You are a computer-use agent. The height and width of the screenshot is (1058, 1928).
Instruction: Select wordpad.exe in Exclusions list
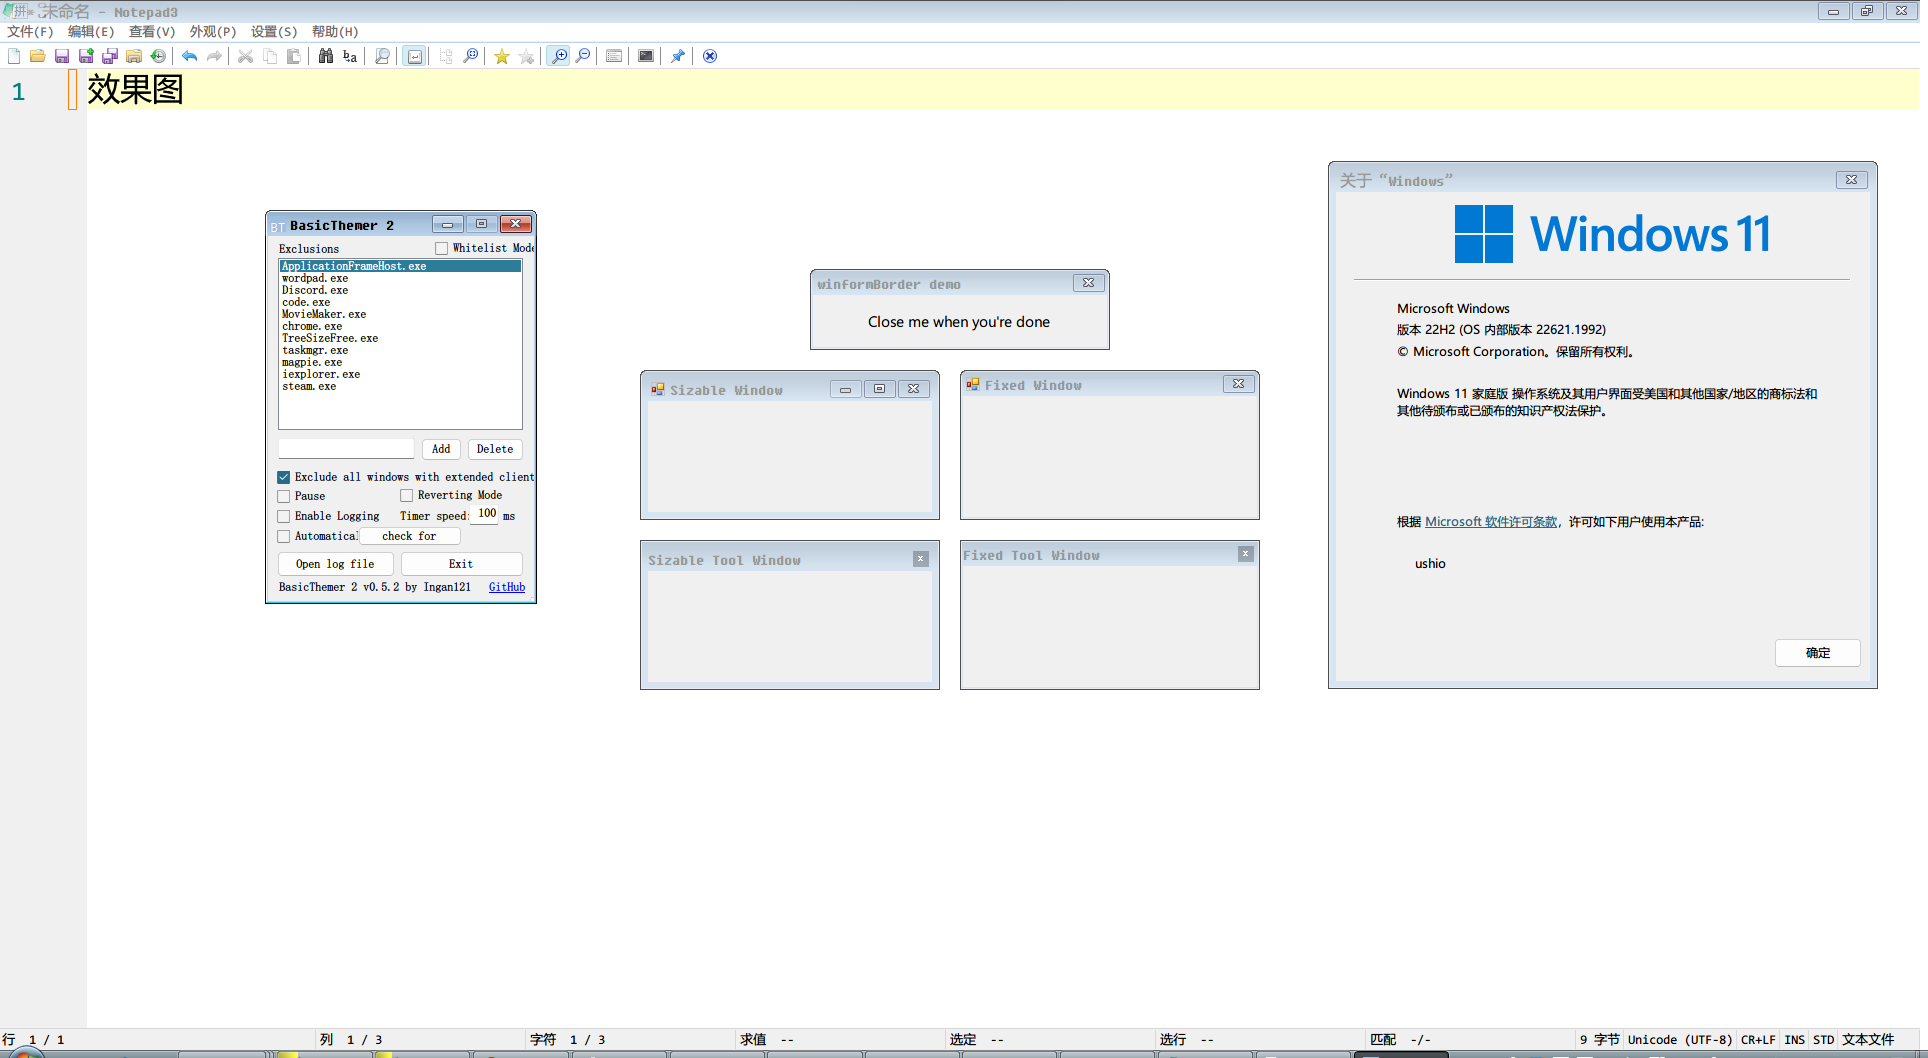400,278
